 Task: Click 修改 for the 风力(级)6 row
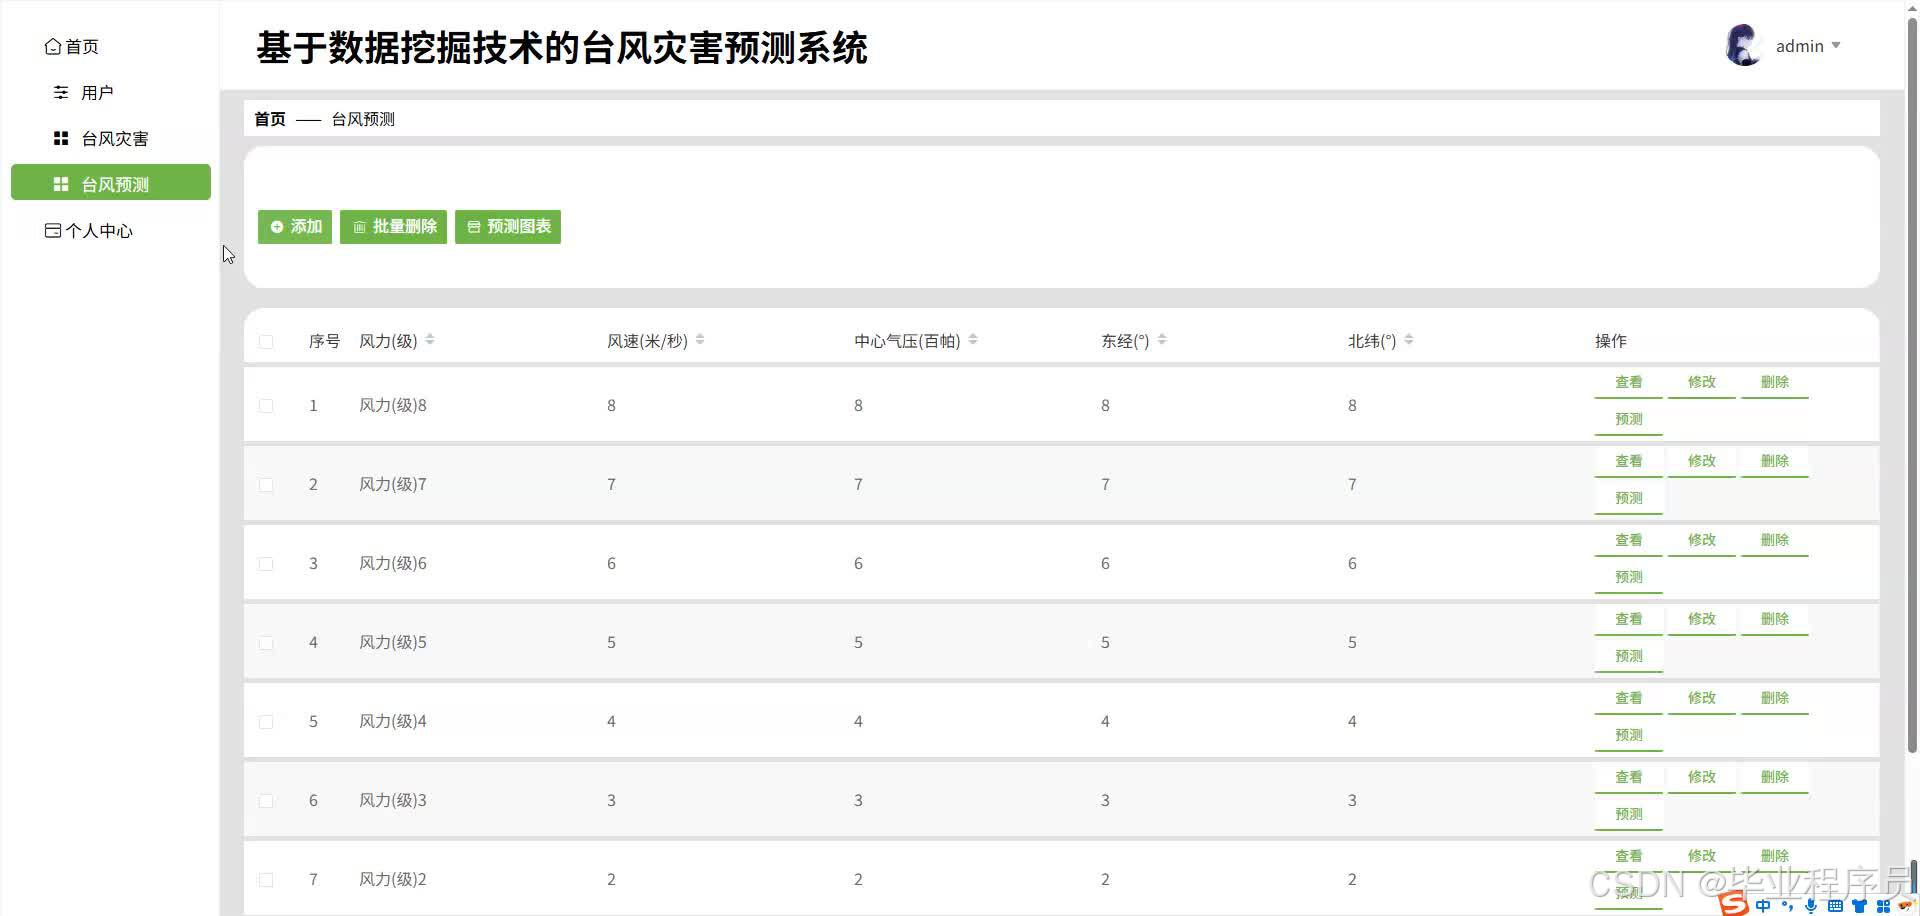point(1702,540)
